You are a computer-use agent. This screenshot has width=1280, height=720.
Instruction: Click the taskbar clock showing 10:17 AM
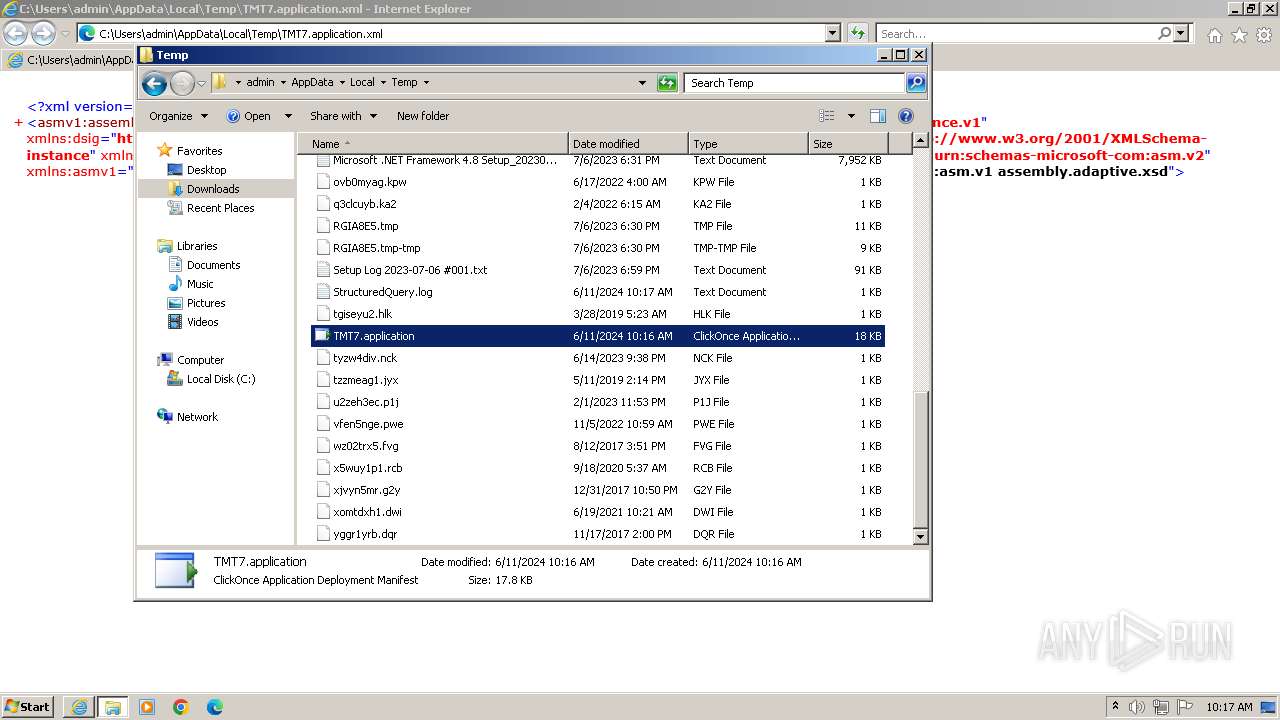coord(1229,707)
